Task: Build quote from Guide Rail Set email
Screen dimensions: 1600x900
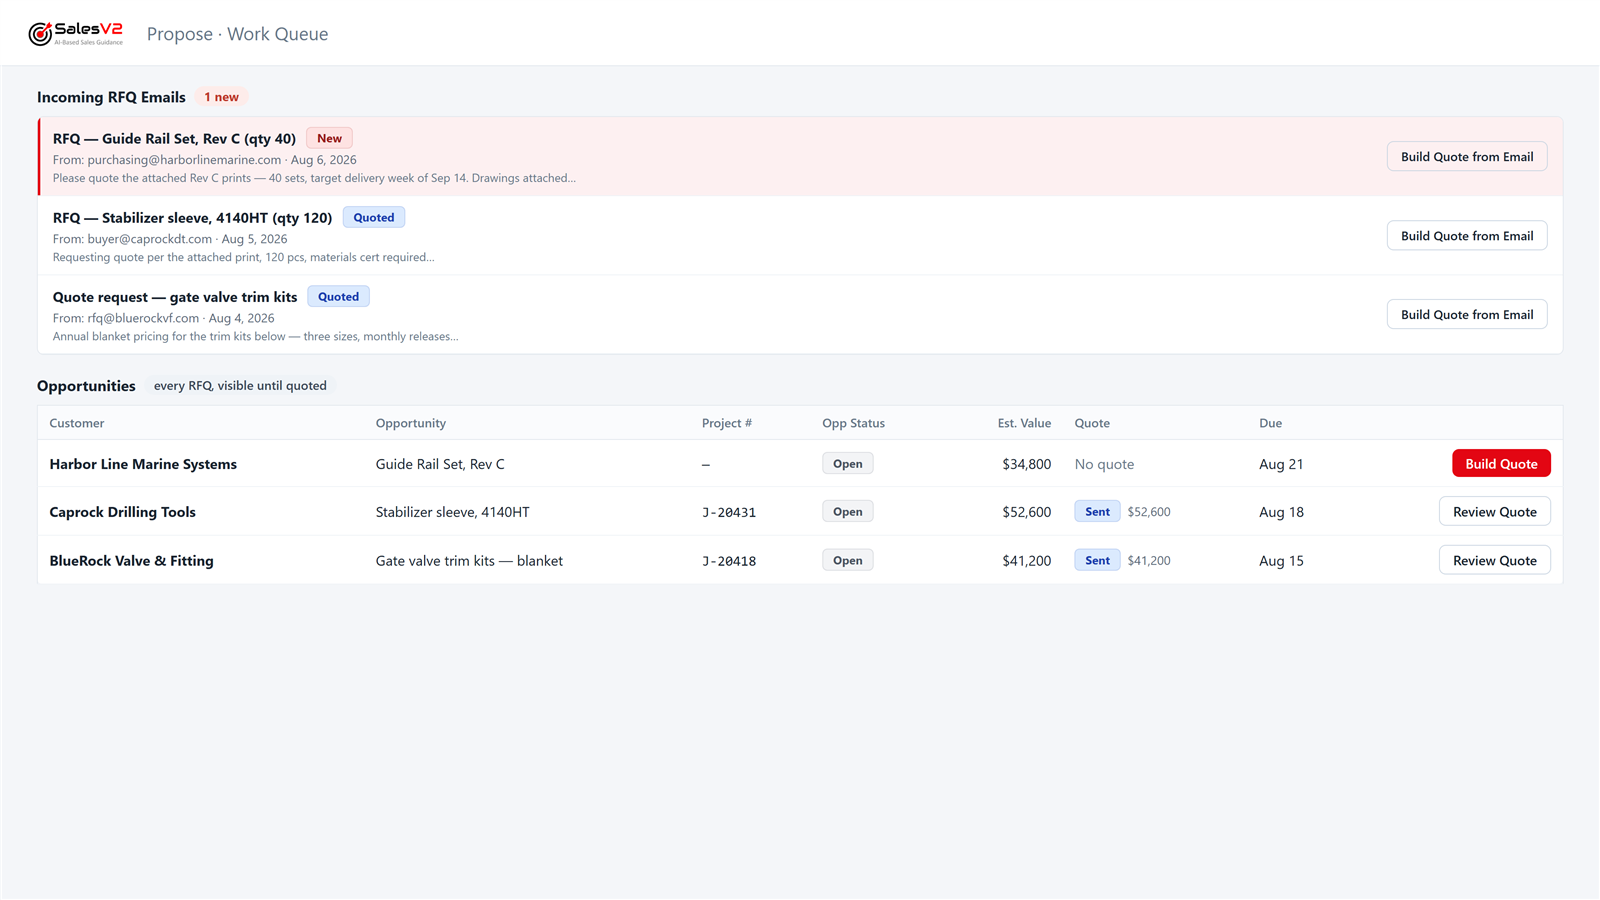Action: click(1467, 157)
